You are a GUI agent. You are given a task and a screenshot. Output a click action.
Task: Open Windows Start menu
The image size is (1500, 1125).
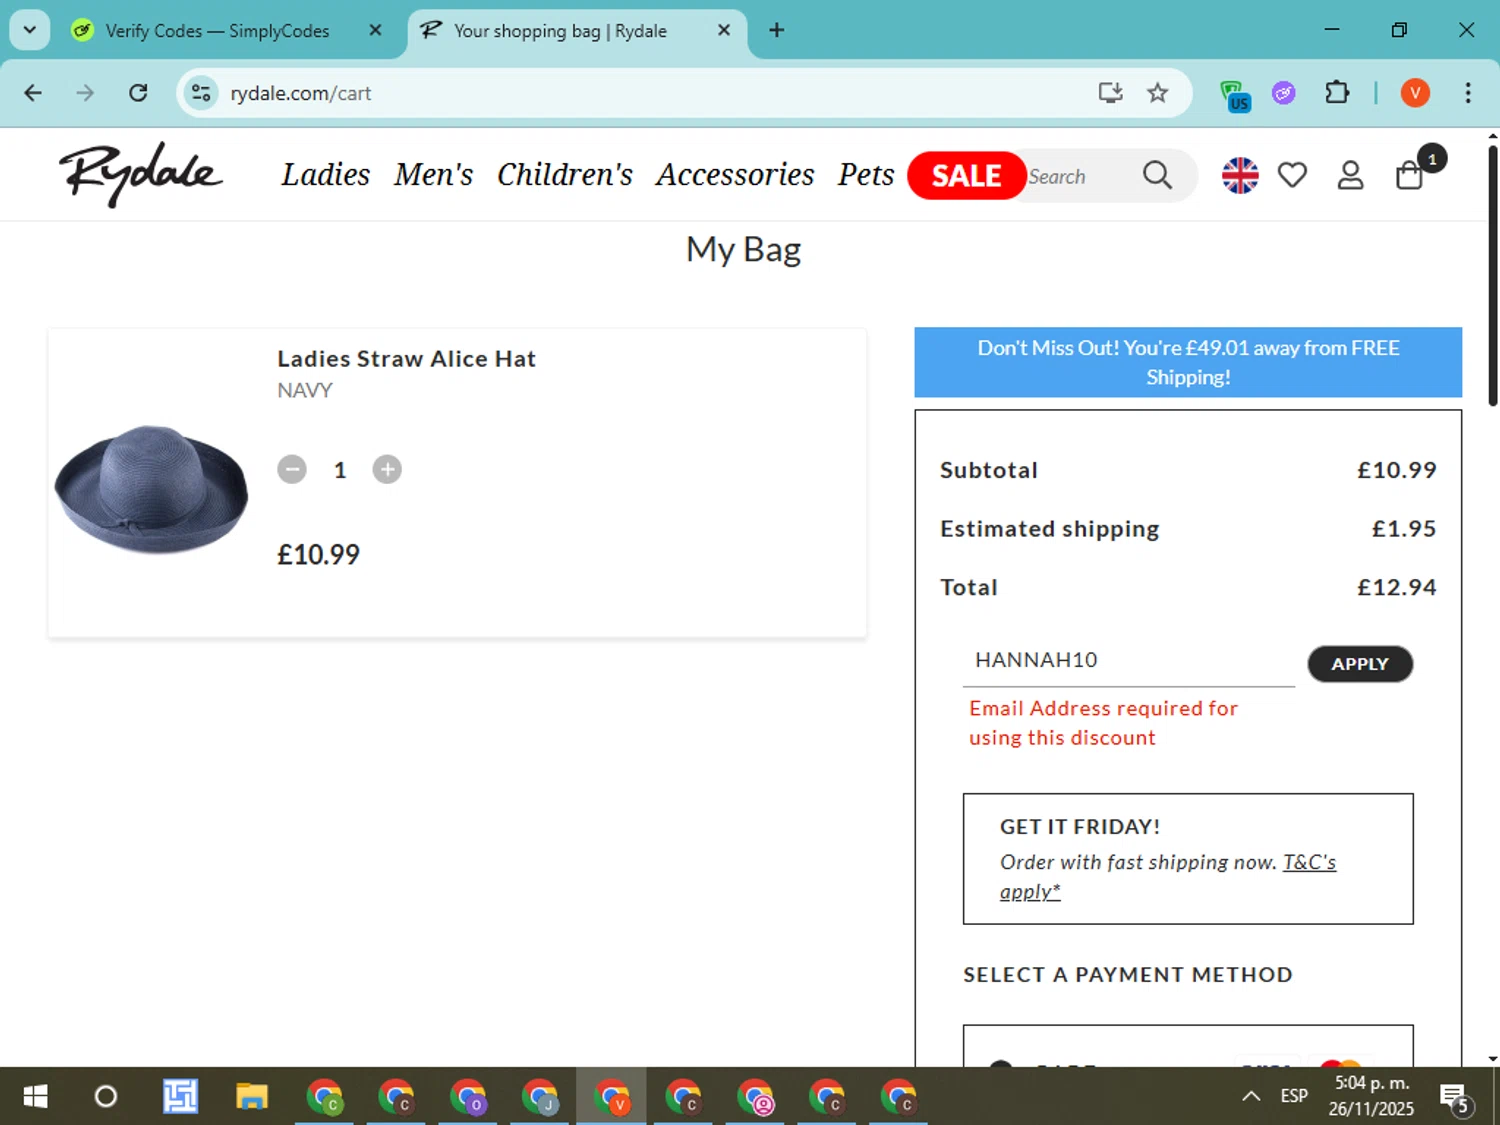pos(35,1097)
